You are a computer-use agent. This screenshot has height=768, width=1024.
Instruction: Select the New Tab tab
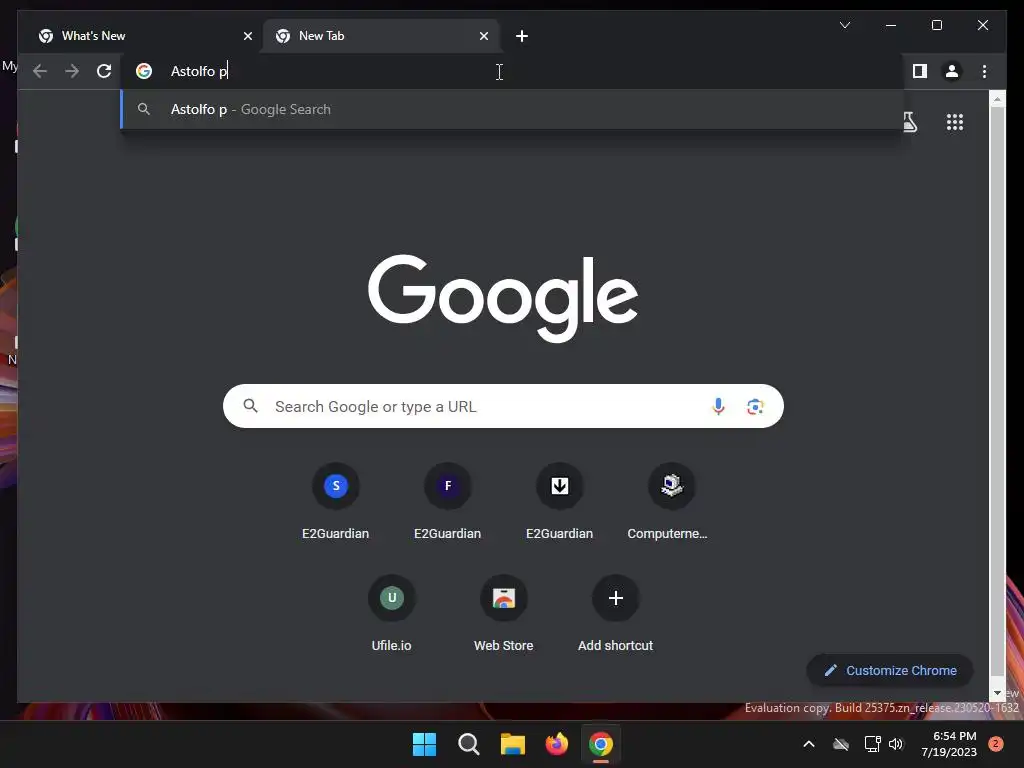click(x=381, y=36)
